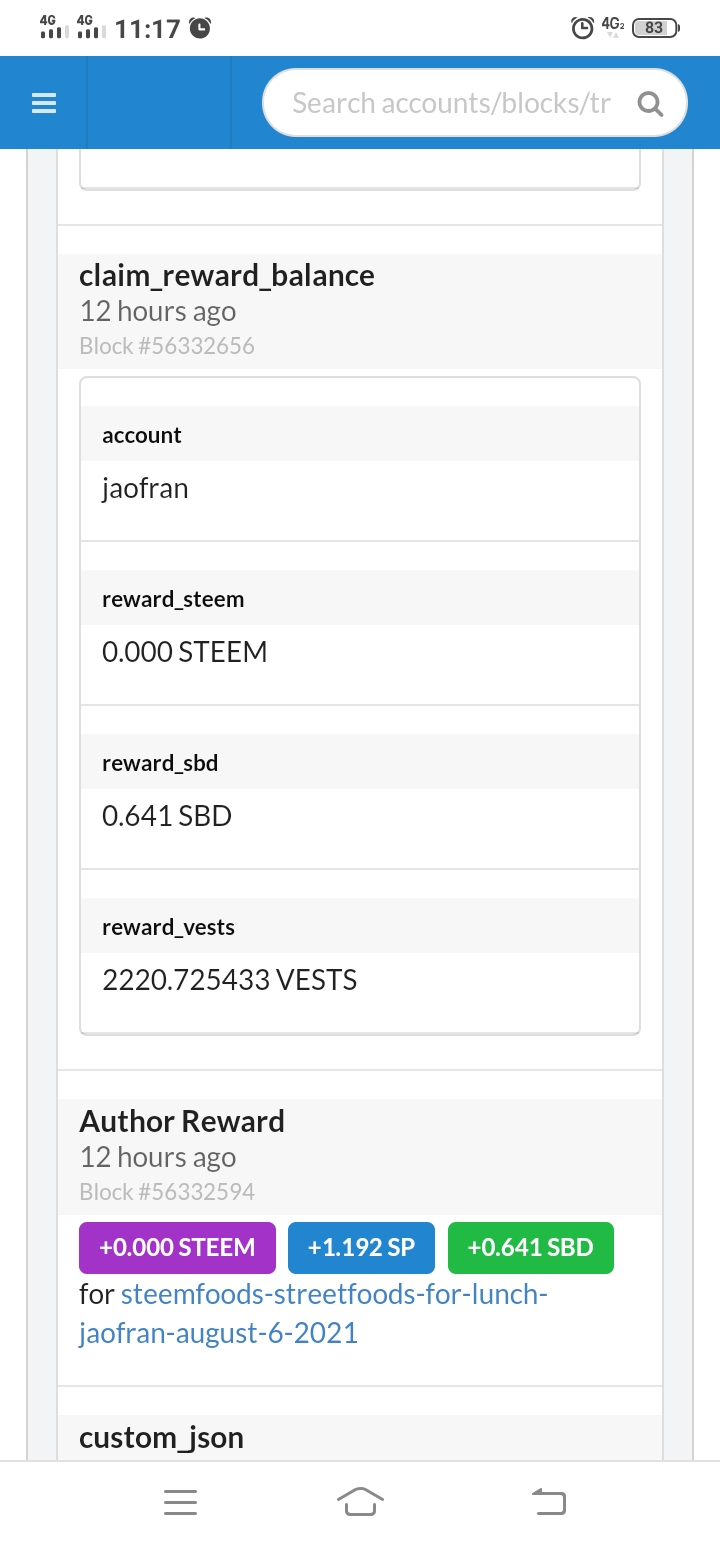Click the search magnifier icon
This screenshot has width=720, height=1544.
pyautogui.click(x=650, y=103)
